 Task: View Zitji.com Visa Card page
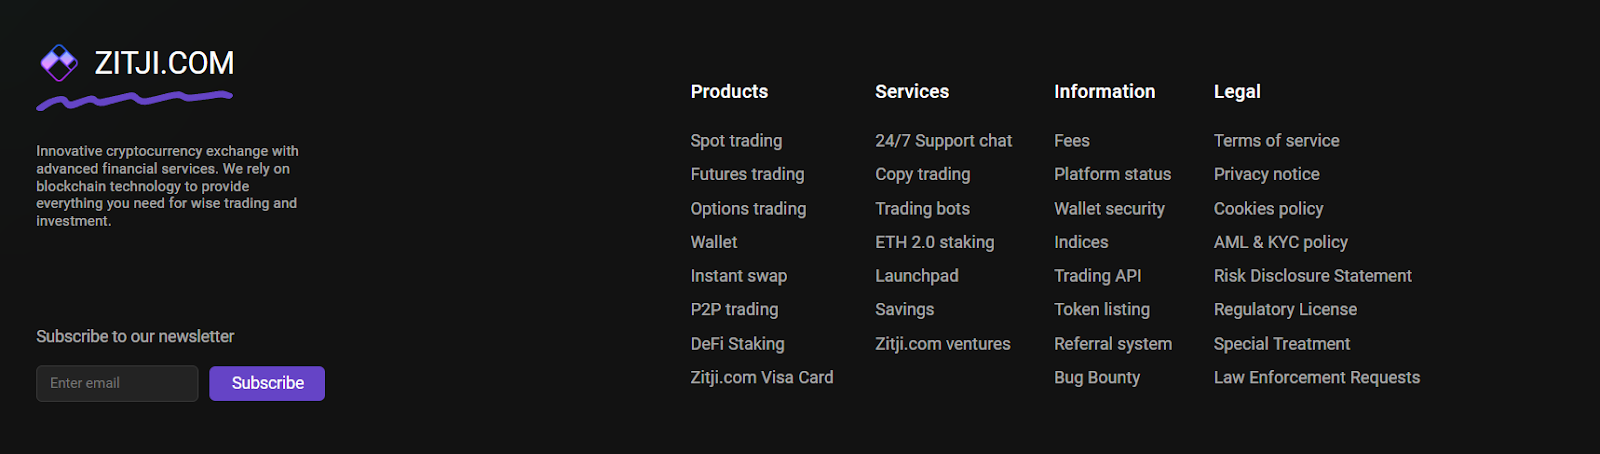[761, 377]
